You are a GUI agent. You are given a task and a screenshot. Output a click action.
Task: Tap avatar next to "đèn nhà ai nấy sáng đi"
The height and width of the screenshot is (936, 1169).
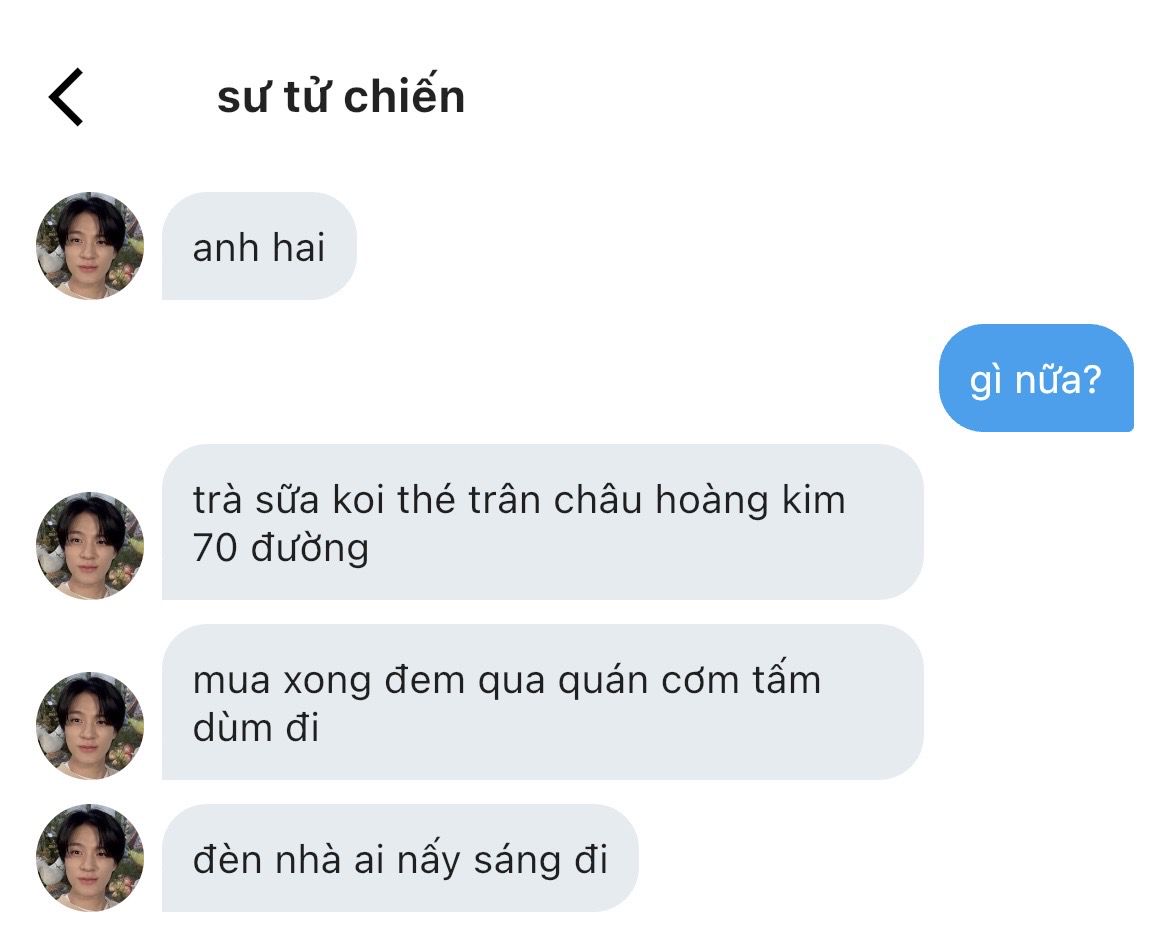89,858
